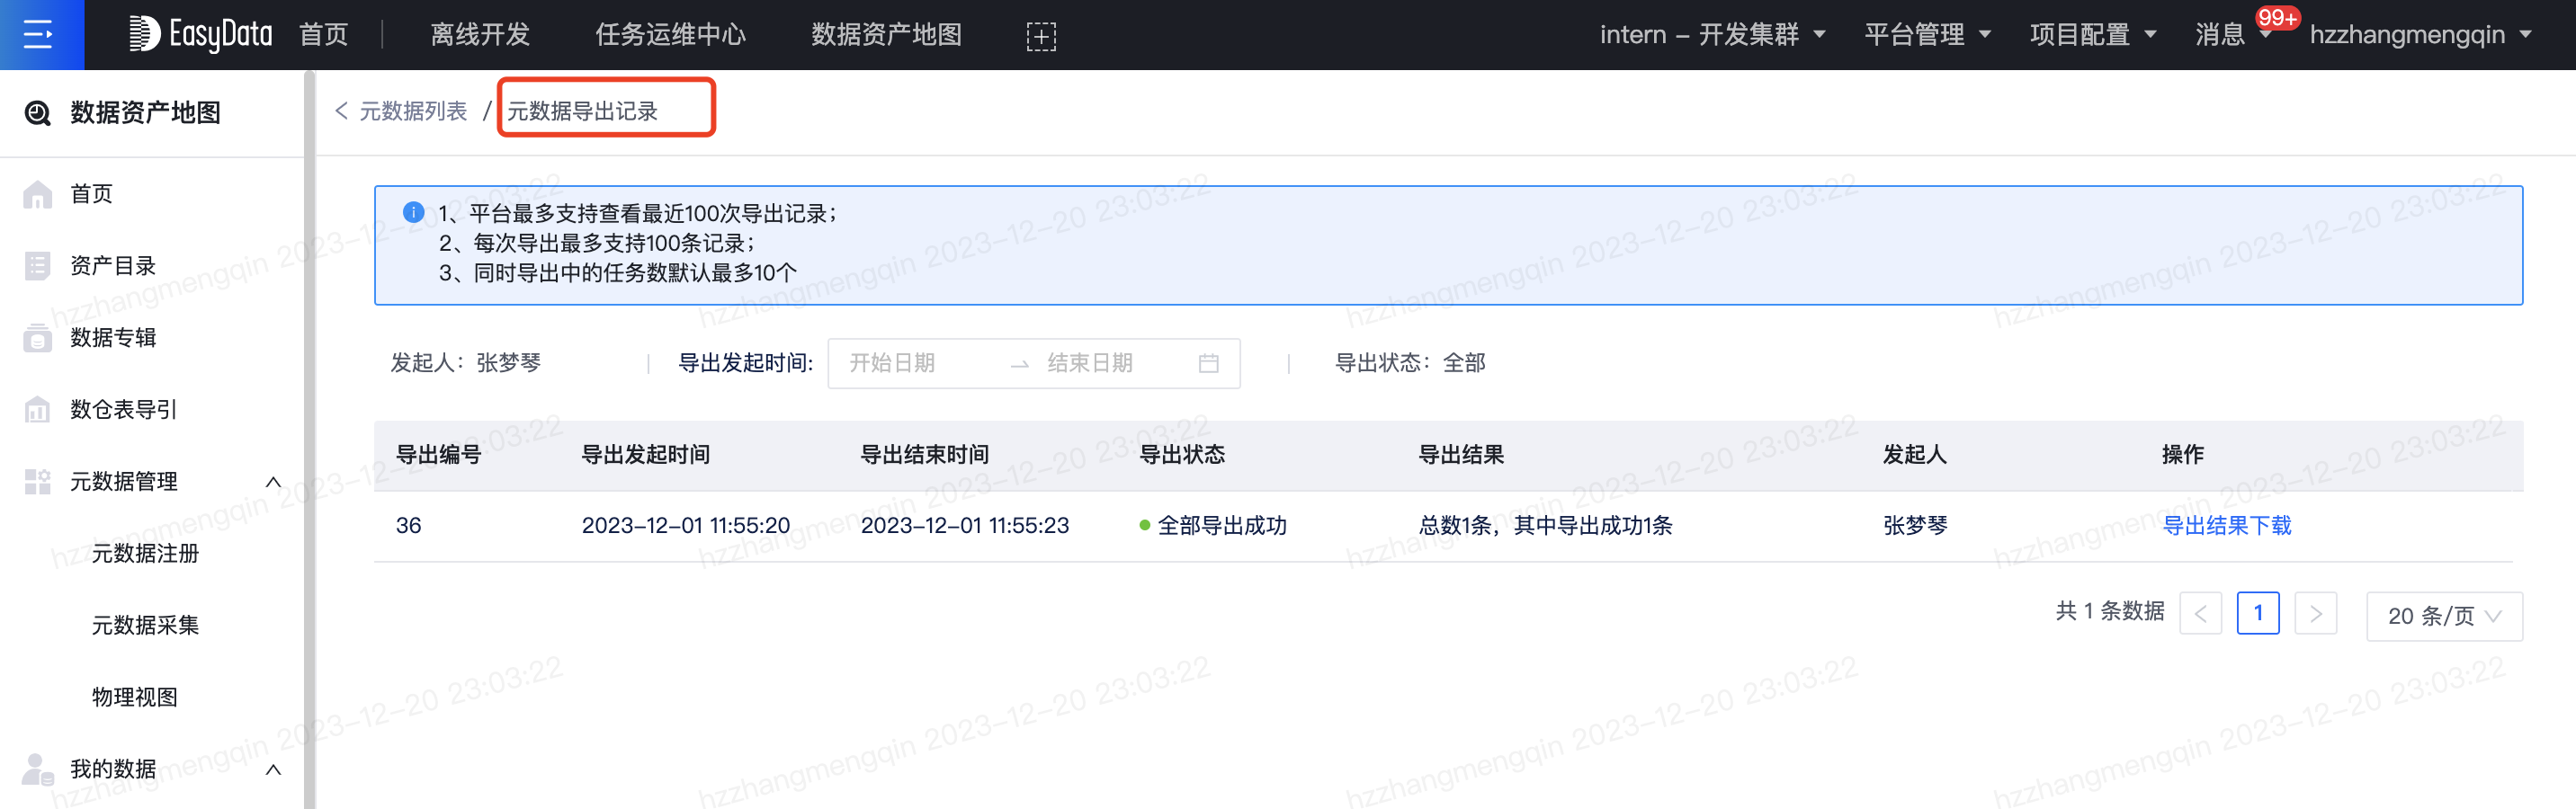This screenshot has width=2576, height=809.
Task: Click the dashed square plus icon
Action: 1040,37
